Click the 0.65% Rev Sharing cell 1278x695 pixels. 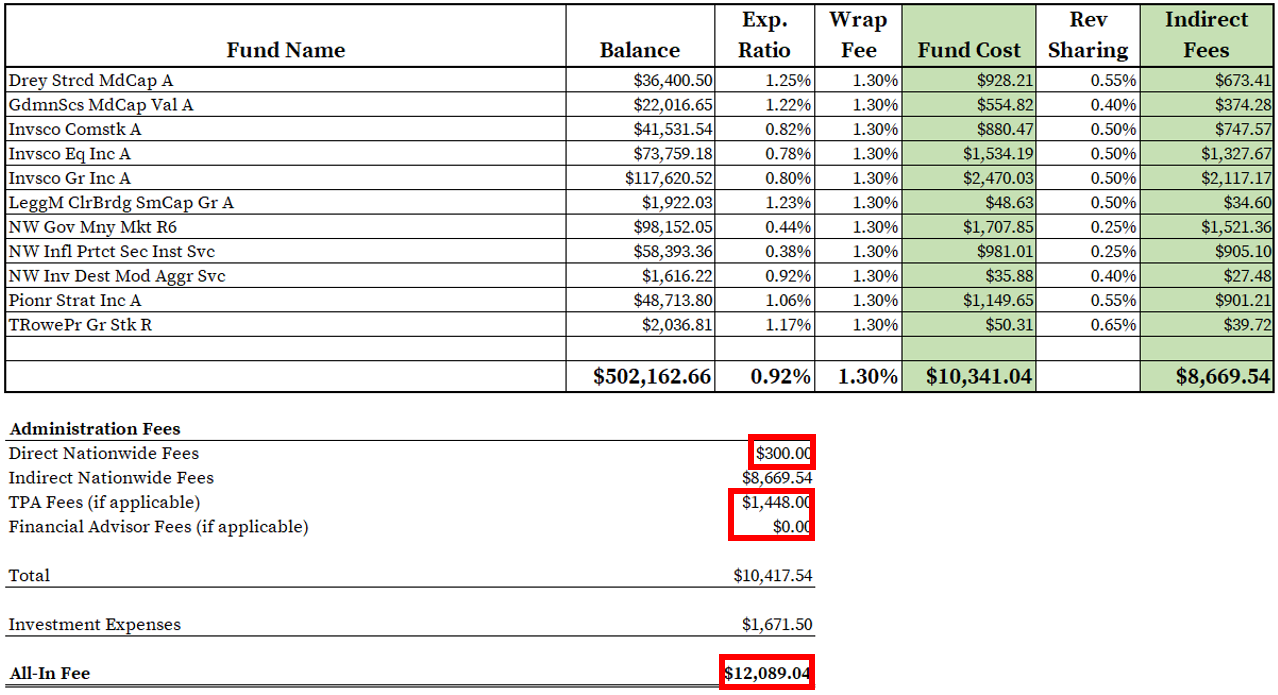click(1112, 324)
